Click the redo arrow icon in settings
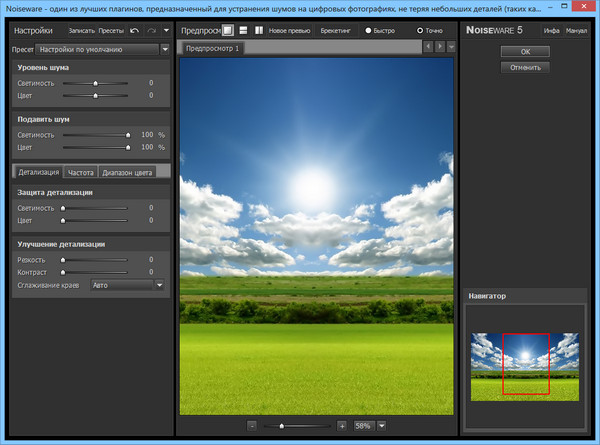This screenshot has width=600, height=445. (x=150, y=31)
